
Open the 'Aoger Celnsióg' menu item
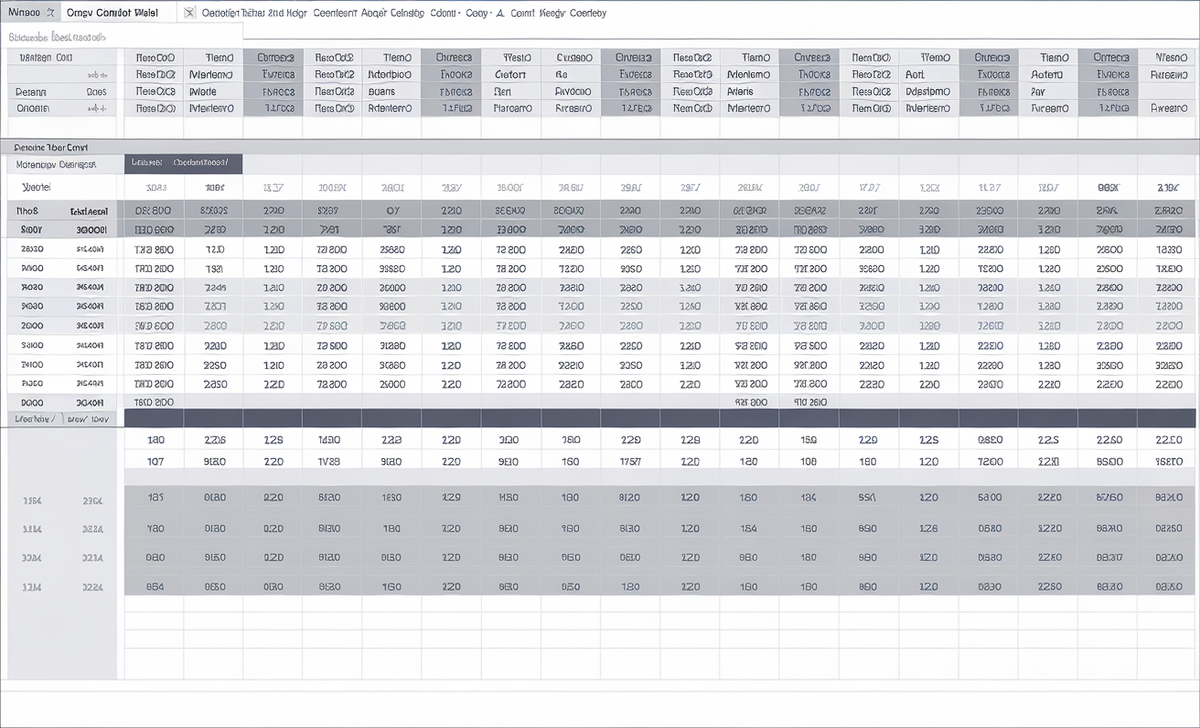pos(391,13)
